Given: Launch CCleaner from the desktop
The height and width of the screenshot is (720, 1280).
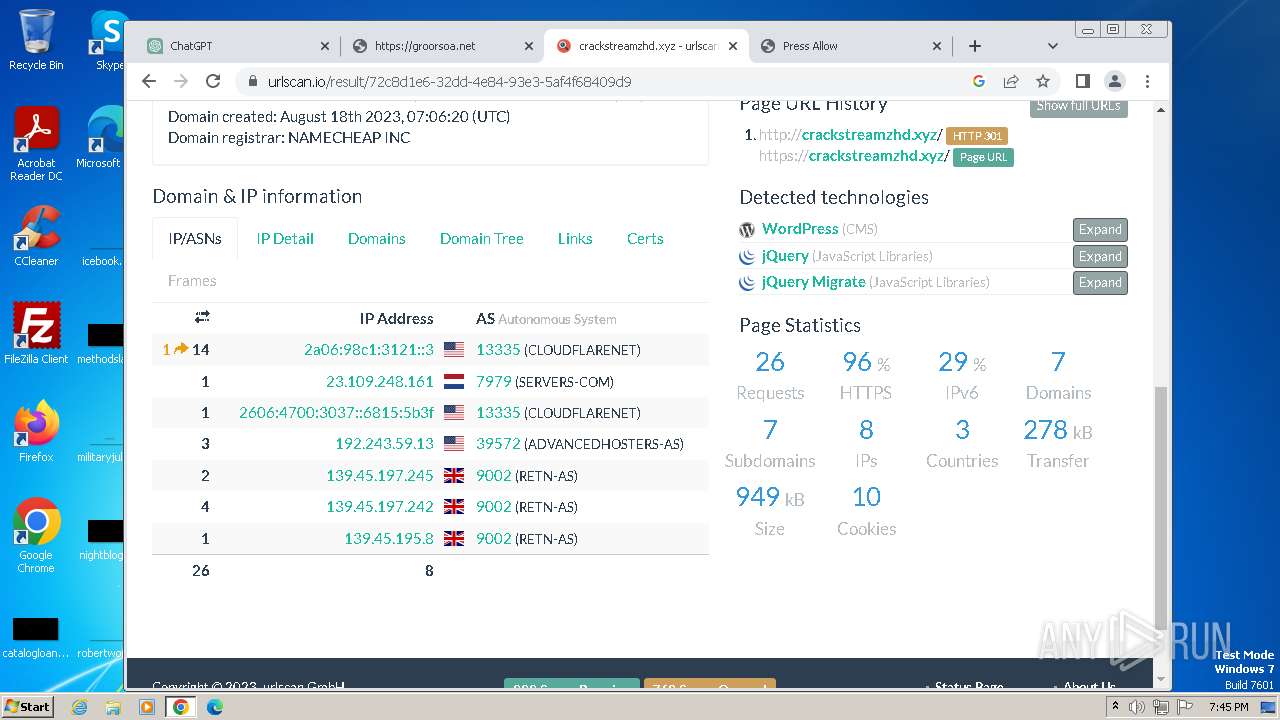Looking at the screenshot, I should tap(36, 237).
